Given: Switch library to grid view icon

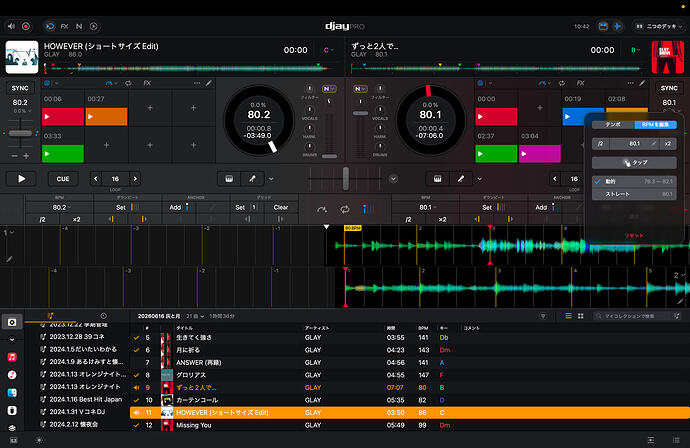Looking at the screenshot, I should pyautogui.click(x=580, y=316).
